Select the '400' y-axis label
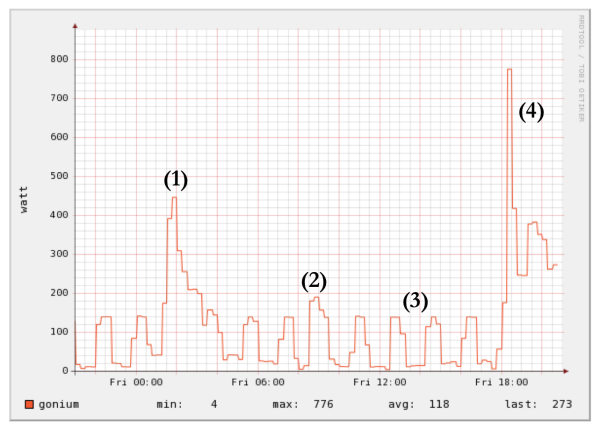The height and width of the screenshot is (430, 600). coord(59,215)
